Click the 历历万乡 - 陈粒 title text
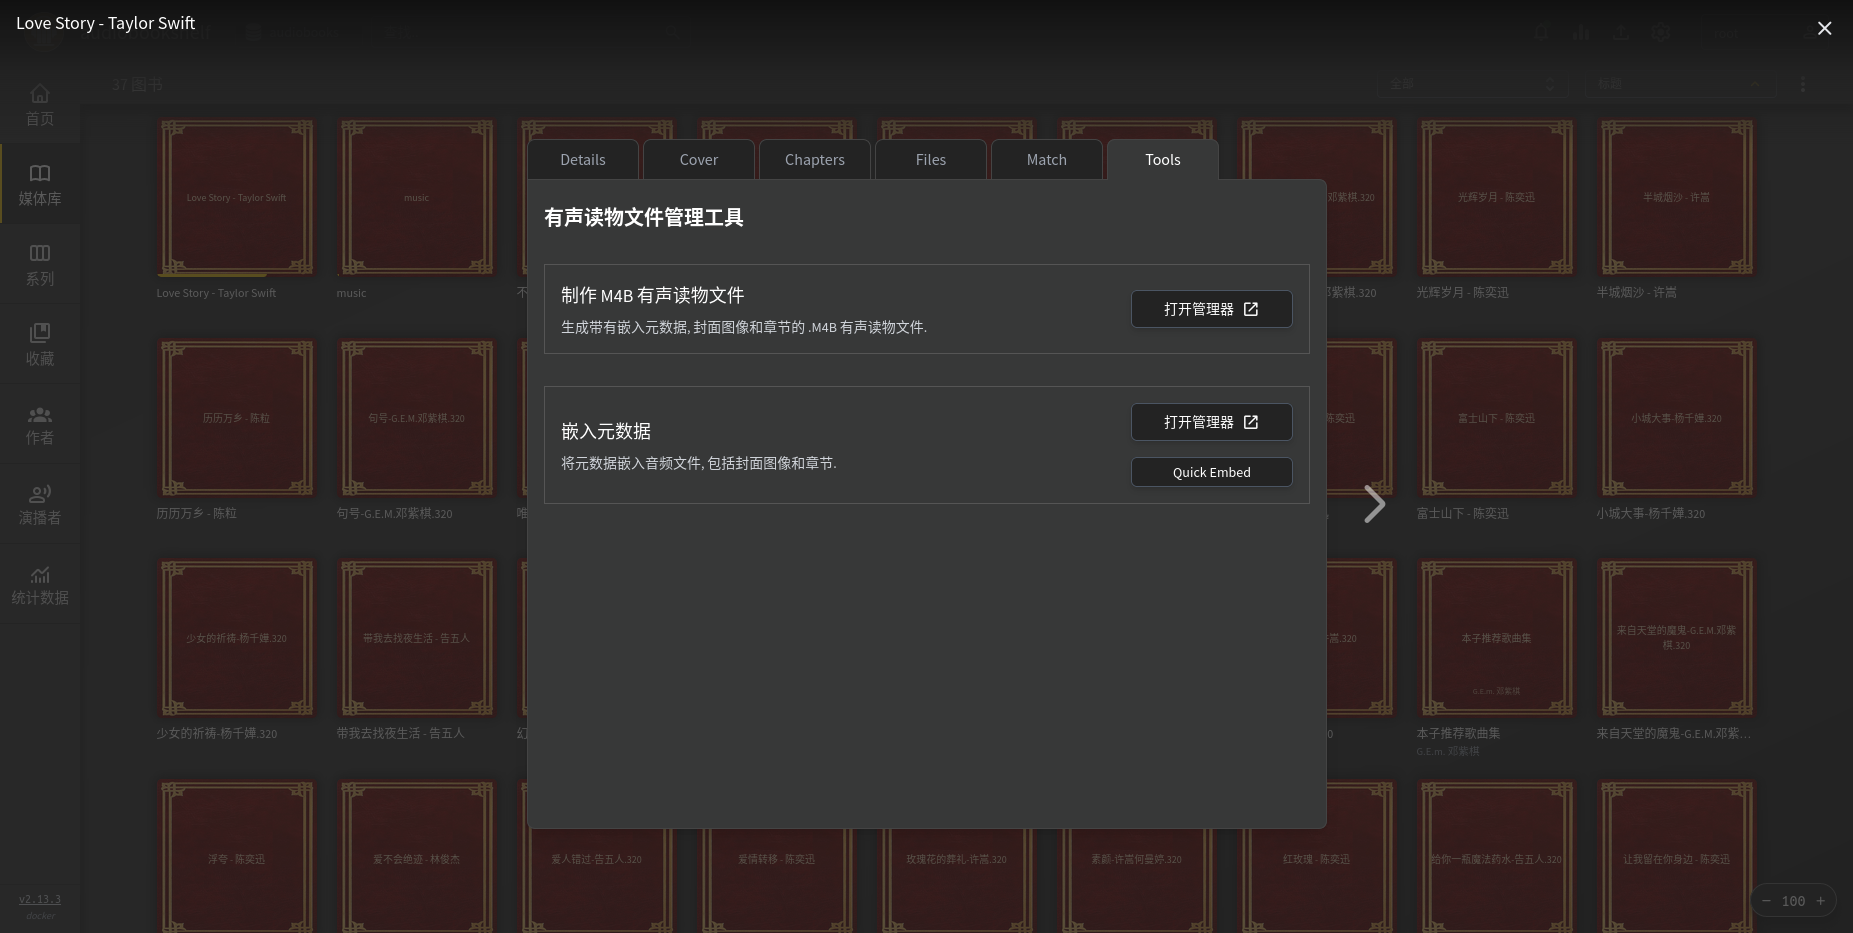 click(196, 513)
